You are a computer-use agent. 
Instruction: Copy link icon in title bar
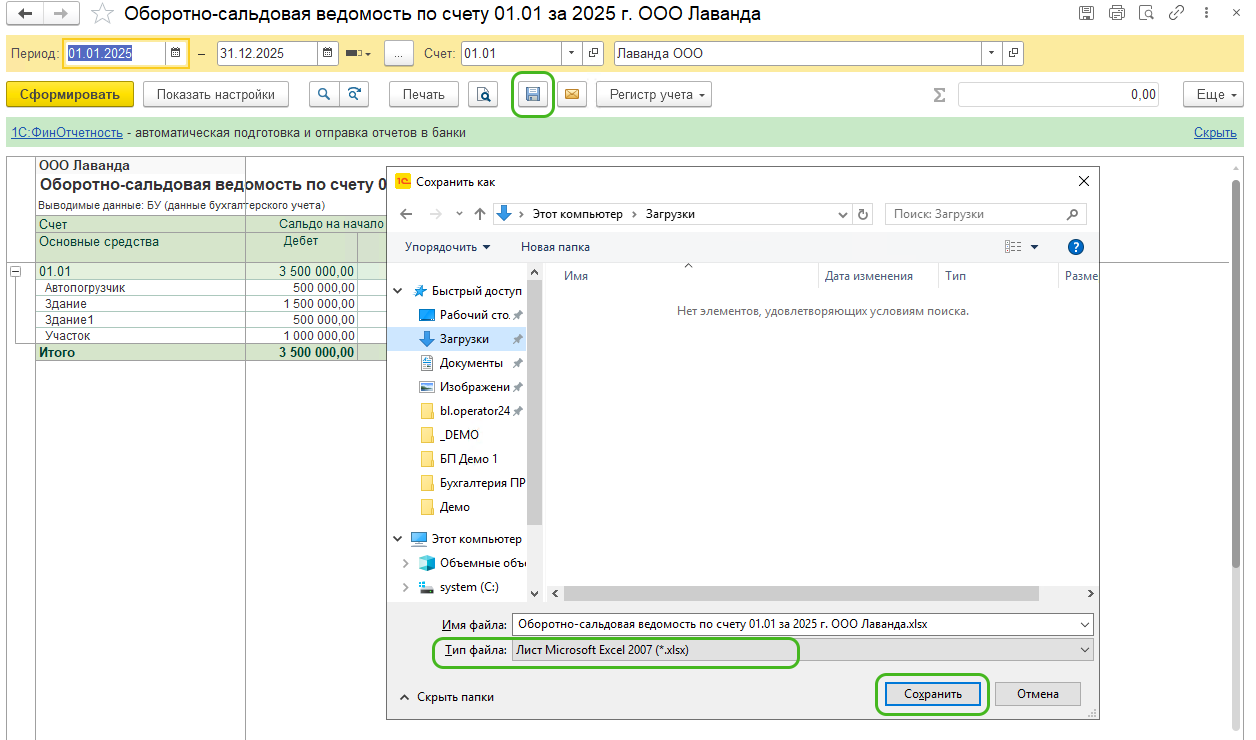(x=1178, y=14)
